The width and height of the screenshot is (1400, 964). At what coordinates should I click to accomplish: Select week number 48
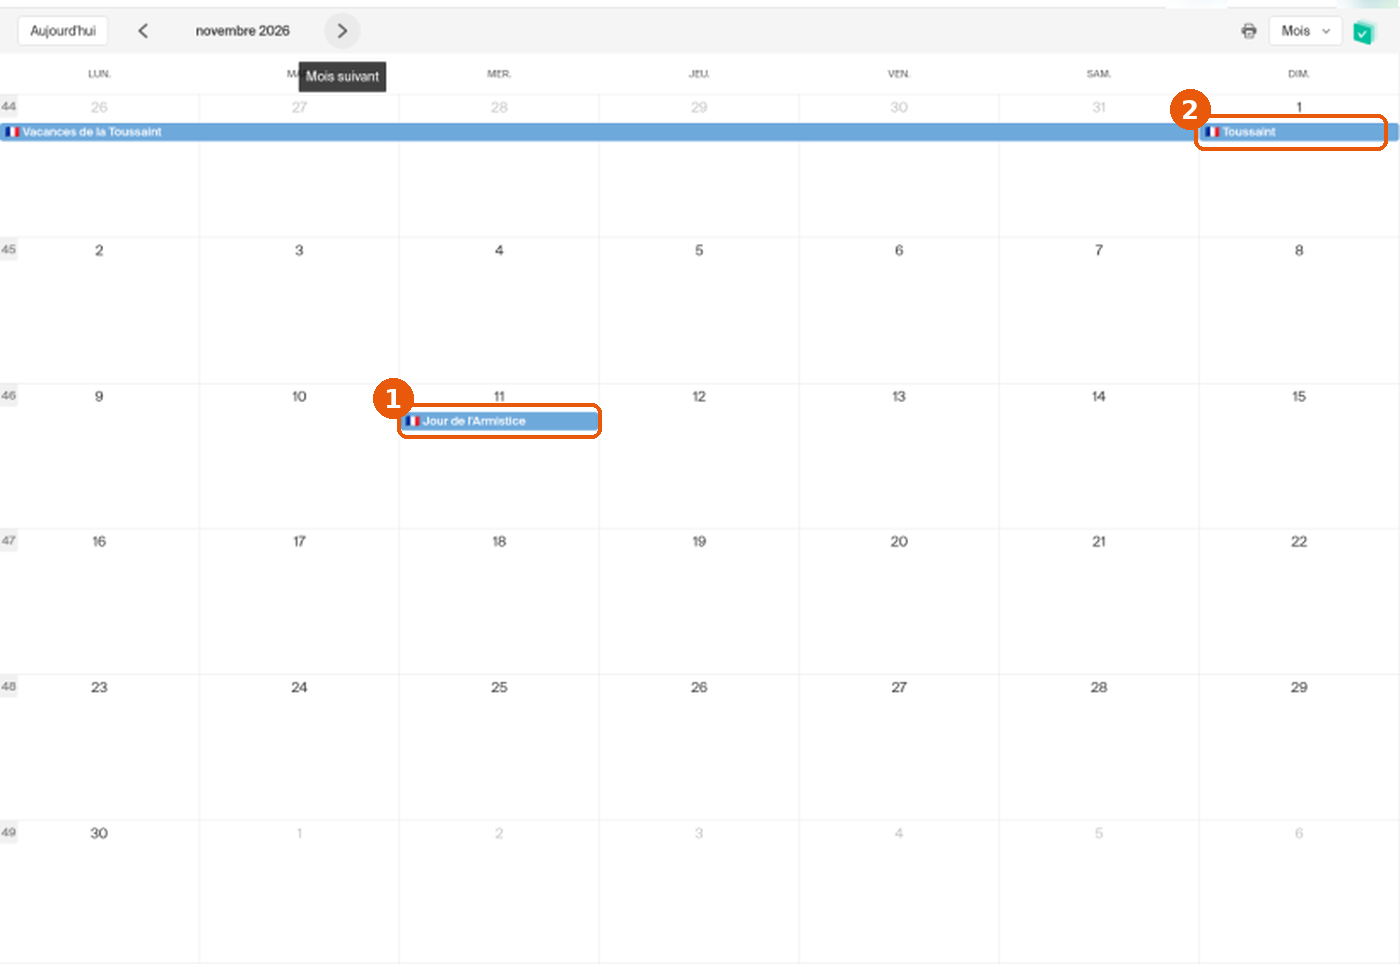8,687
